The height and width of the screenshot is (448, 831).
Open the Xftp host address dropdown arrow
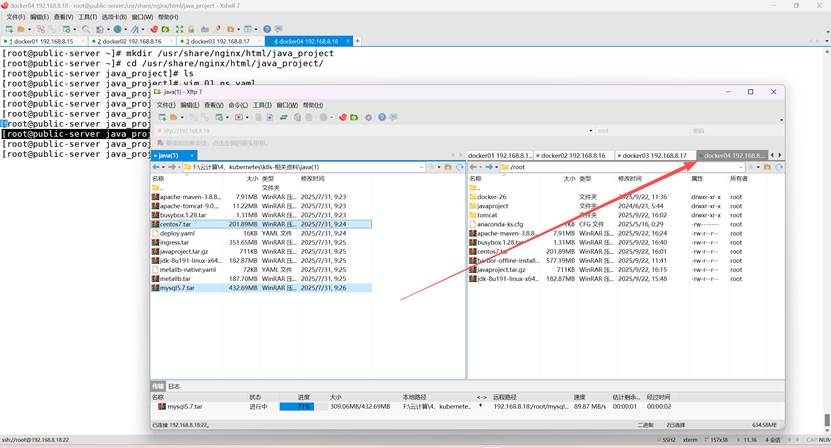(590, 131)
